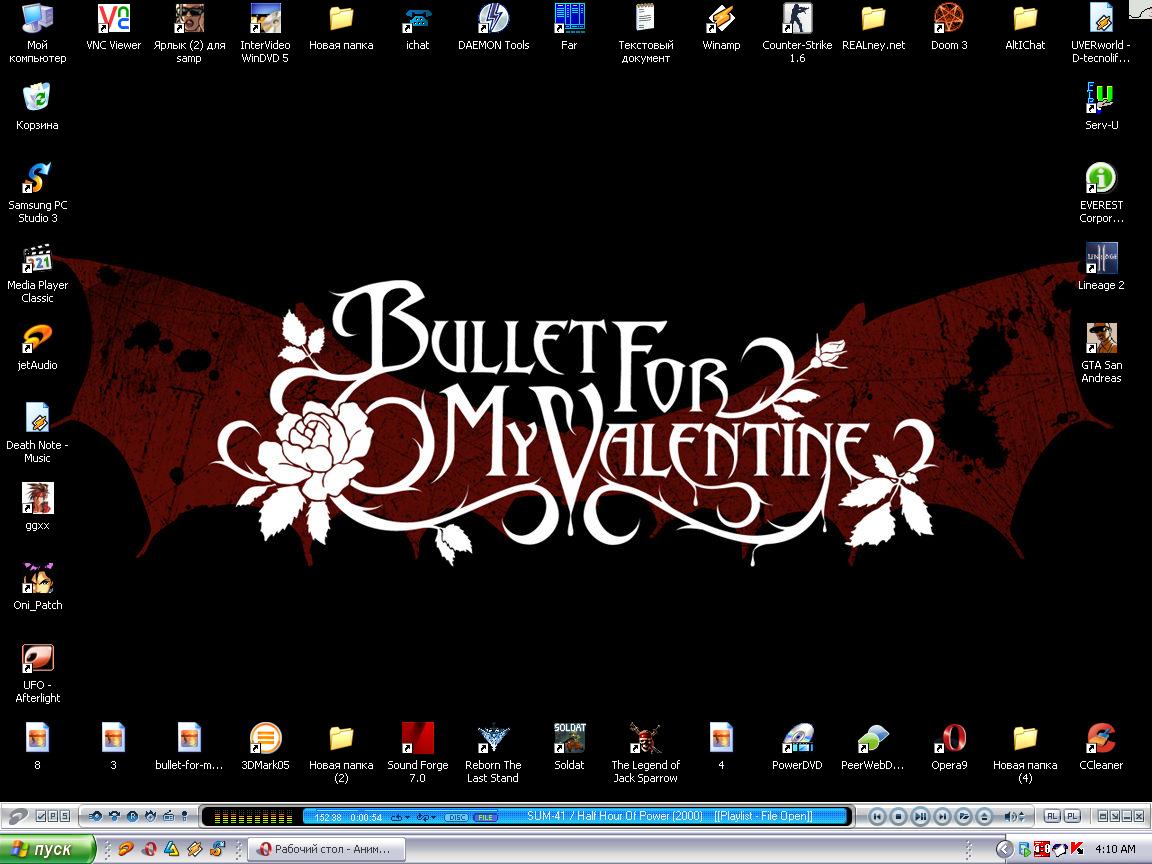Select the Текстовый документ file
Viewport: 1152px width, 864px height.
646,33
